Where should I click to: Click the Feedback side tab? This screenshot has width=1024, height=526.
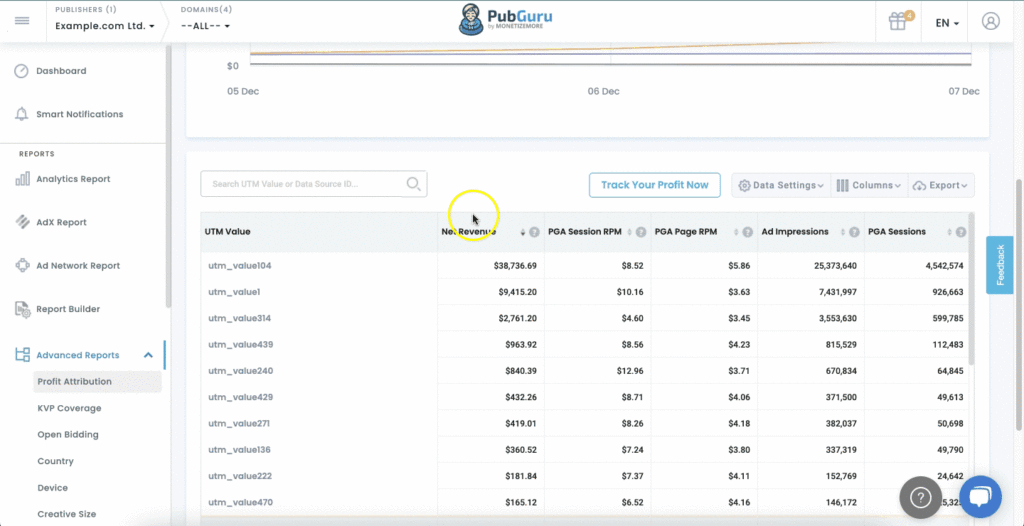[x=999, y=265]
